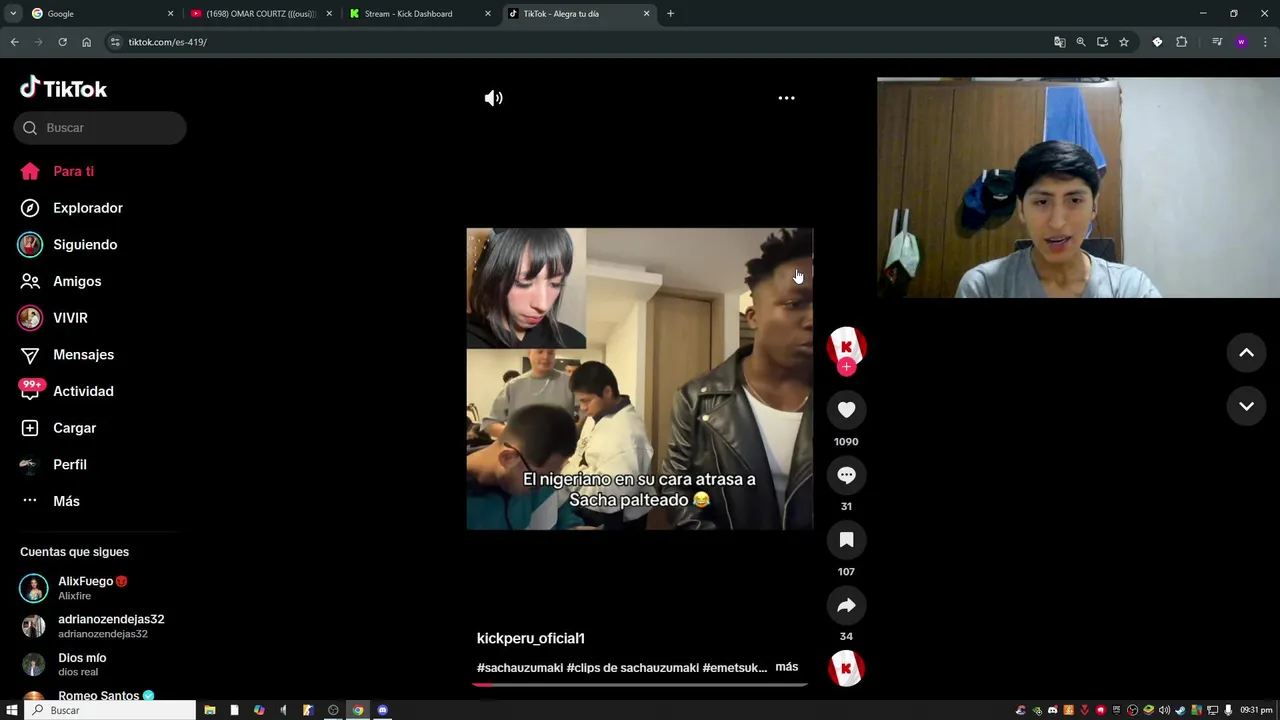This screenshot has height=720, width=1280.
Task: Open the purple W Chrome profile
Action: (1241, 42)
